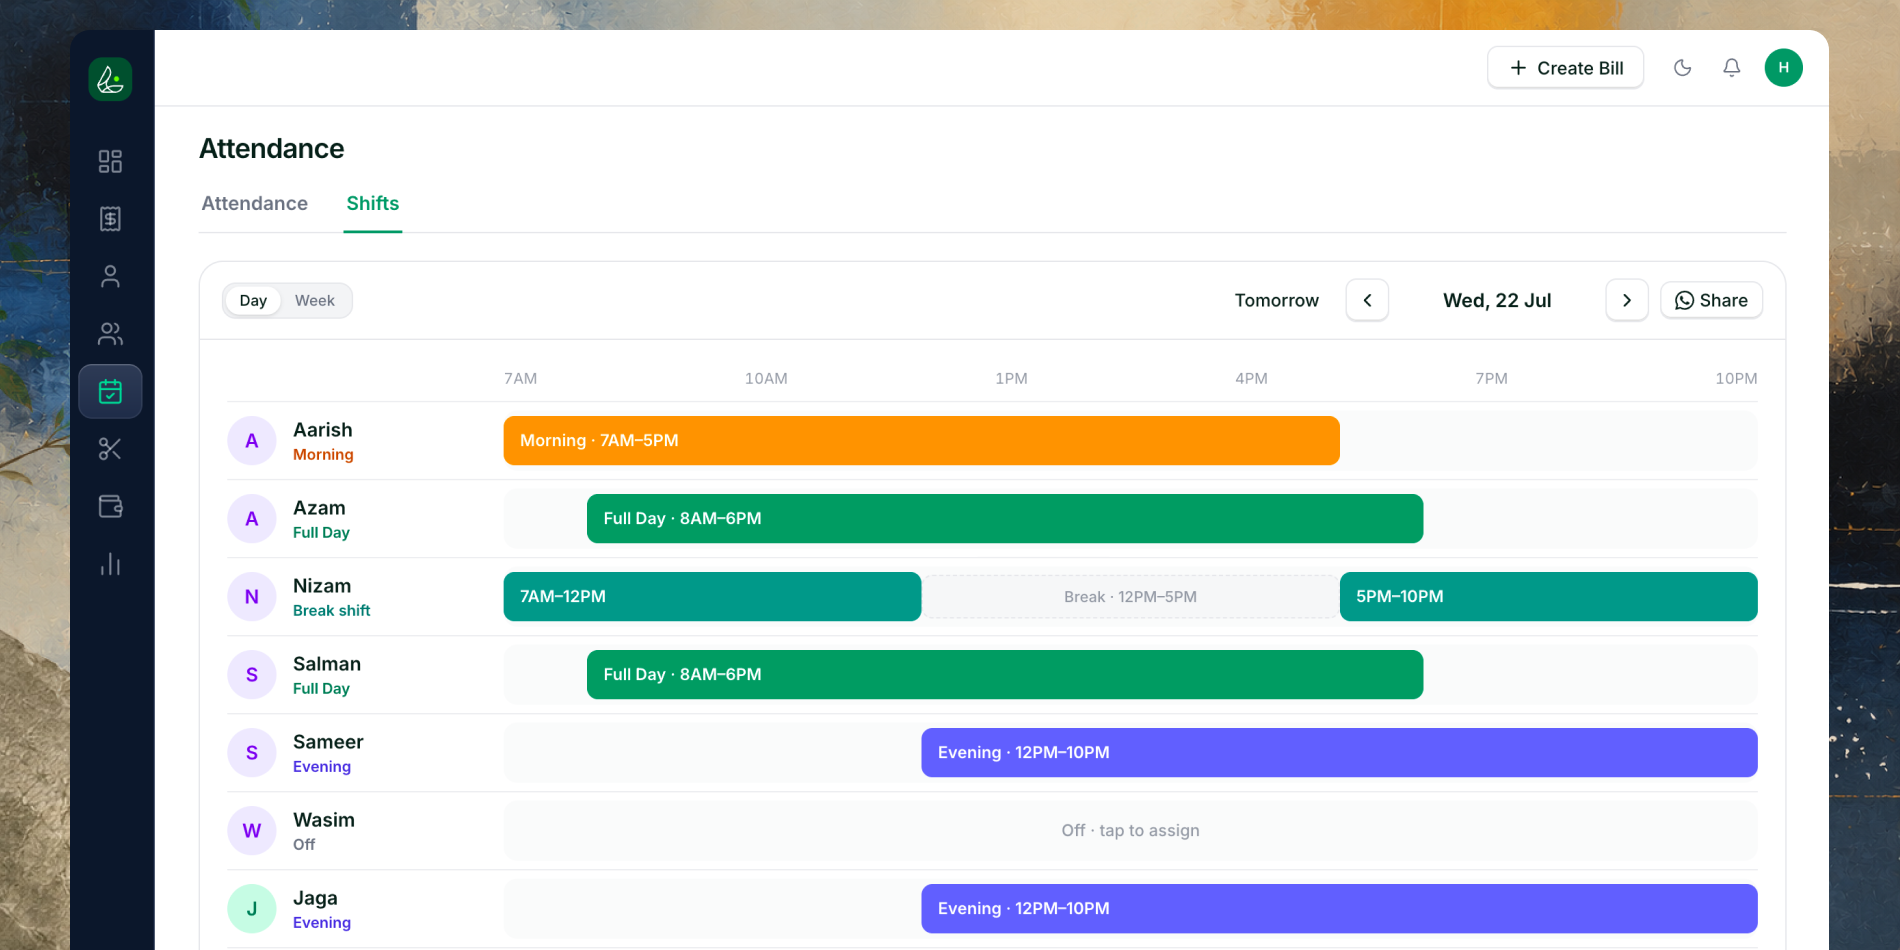Click the Create Bill button
Viewport: 1900px width, 950px height.
click(x=1565, y=68)
